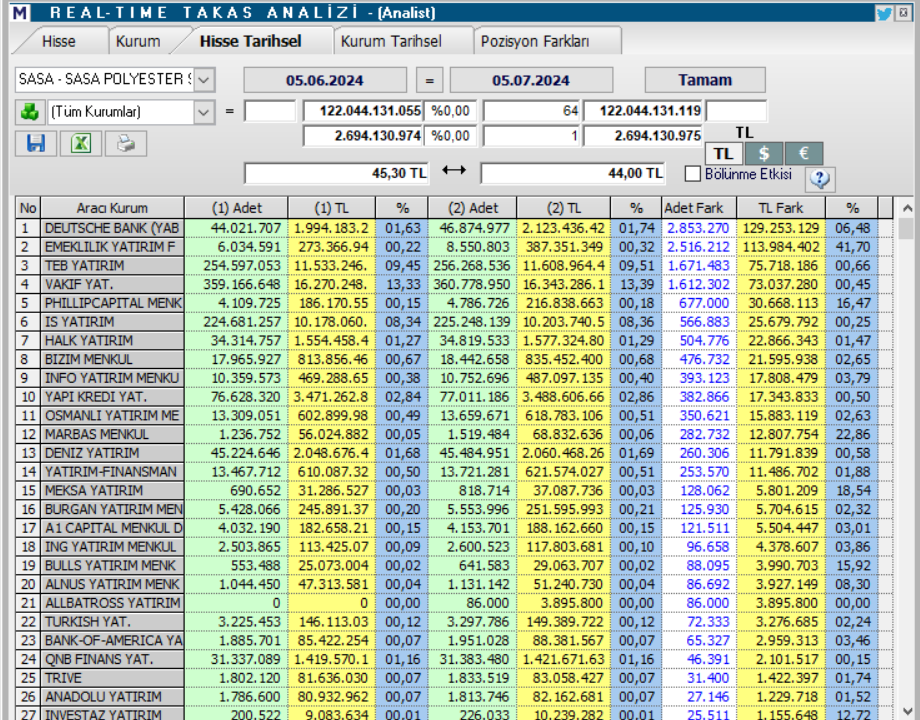Click the Twitter bird icon in title bar
The height and width of the screenshot is (720, 920).
pos(884,13)
